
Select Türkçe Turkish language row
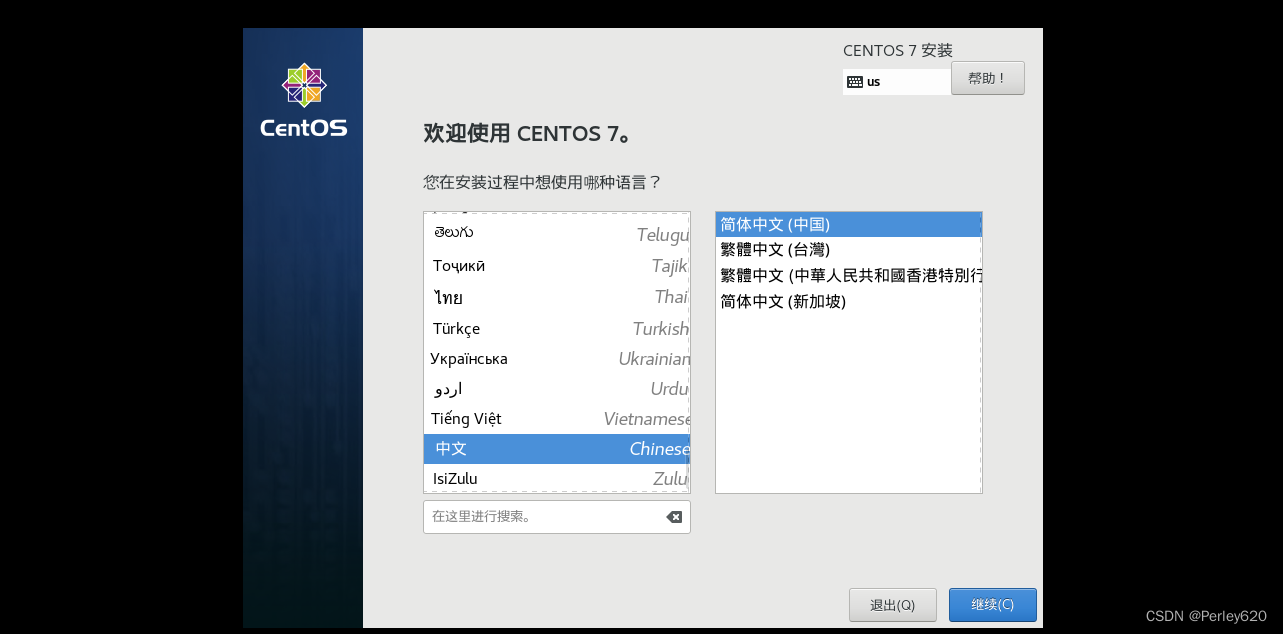(556, 328)
